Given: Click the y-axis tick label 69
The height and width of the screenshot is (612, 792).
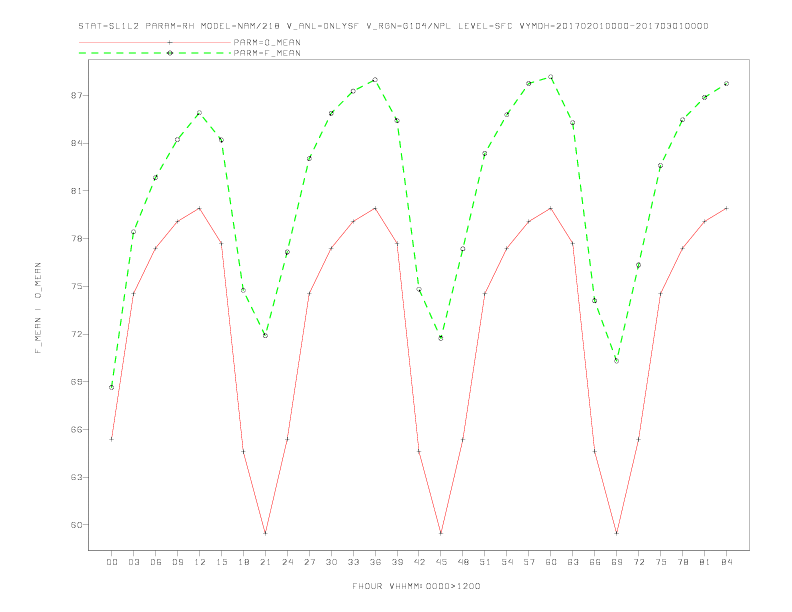Looking at the screenshot, I should (77, 382).
